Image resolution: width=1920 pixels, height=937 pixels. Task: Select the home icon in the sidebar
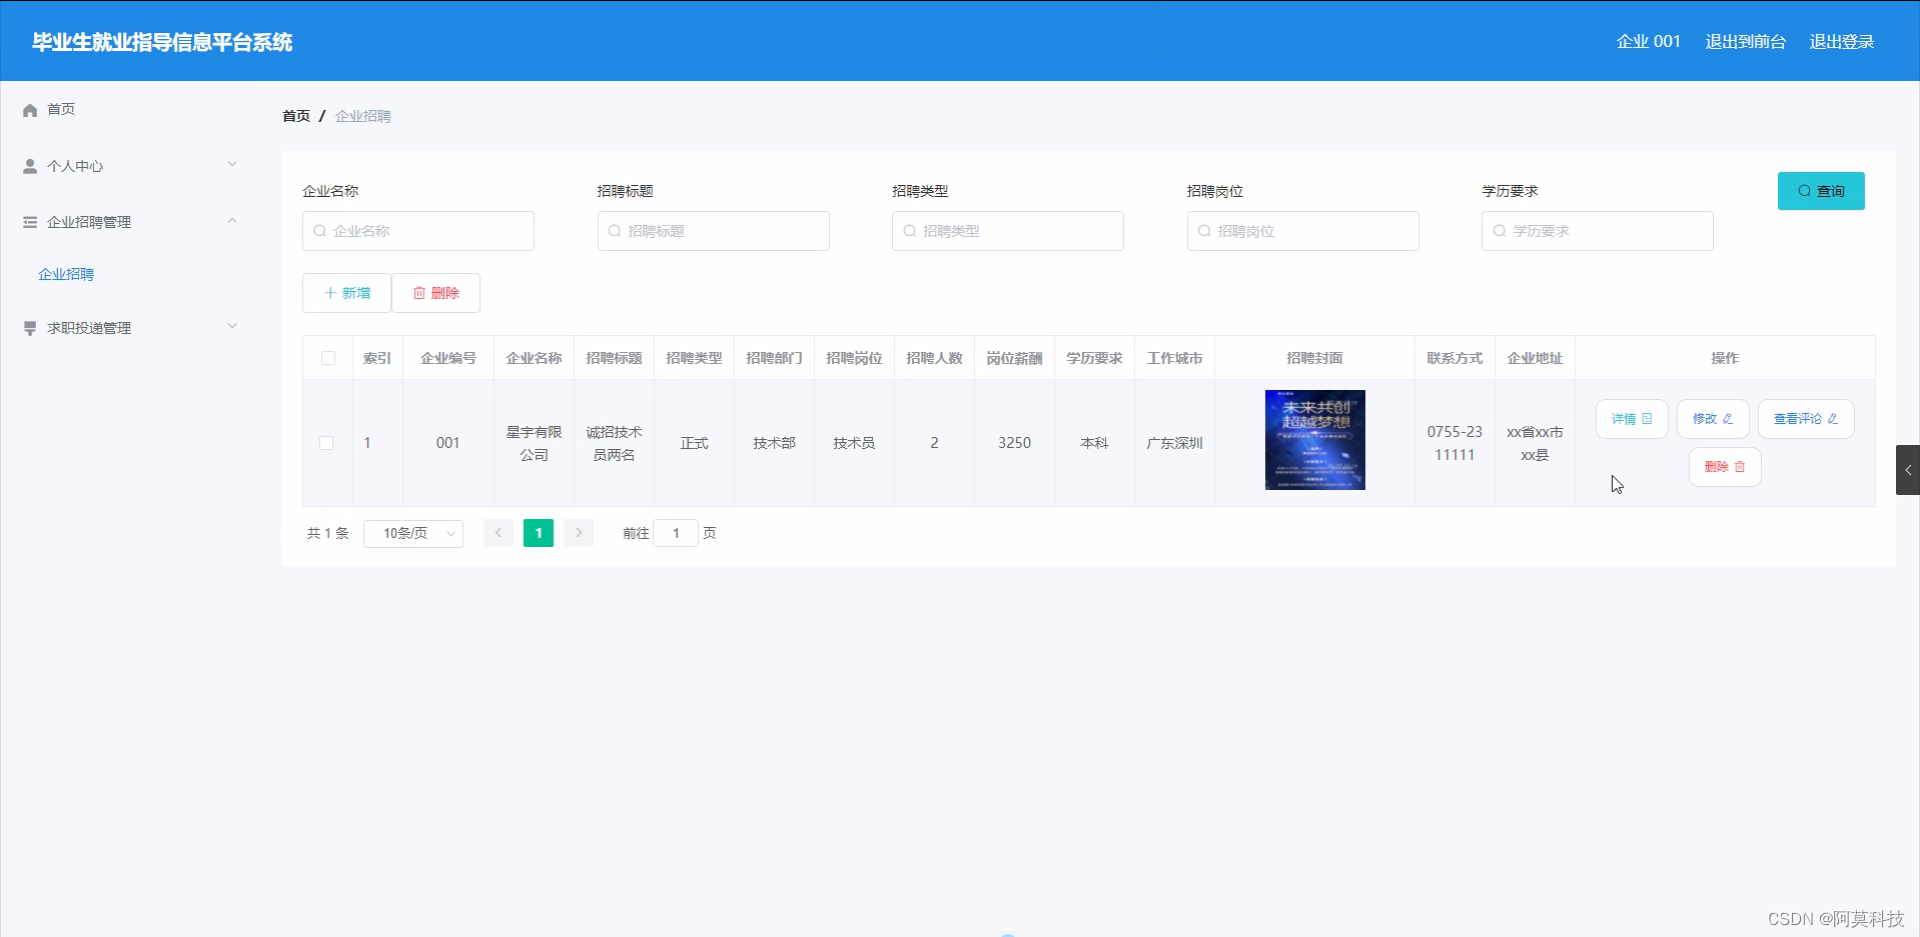click(x=30, y=109)
